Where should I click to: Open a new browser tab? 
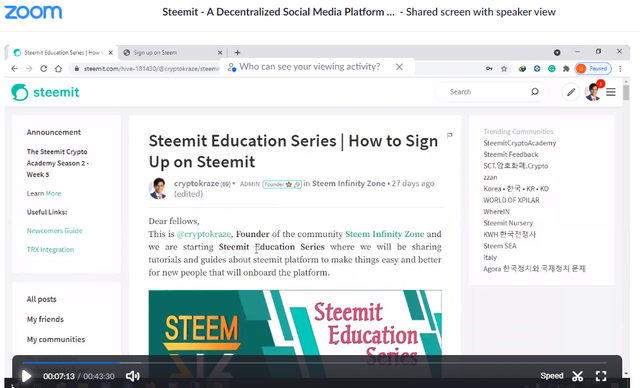coord(238,53)
